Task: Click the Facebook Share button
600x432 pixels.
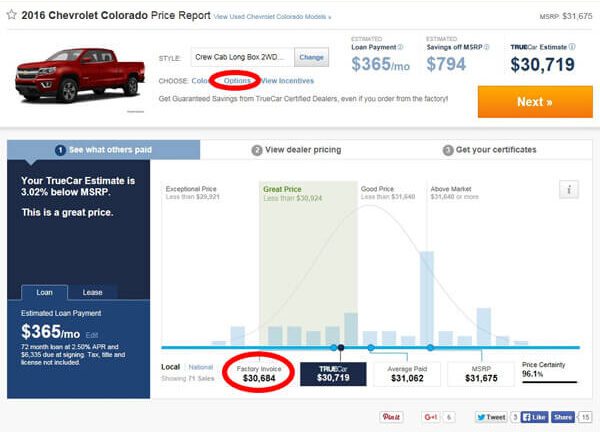Action: coord(562,417)
